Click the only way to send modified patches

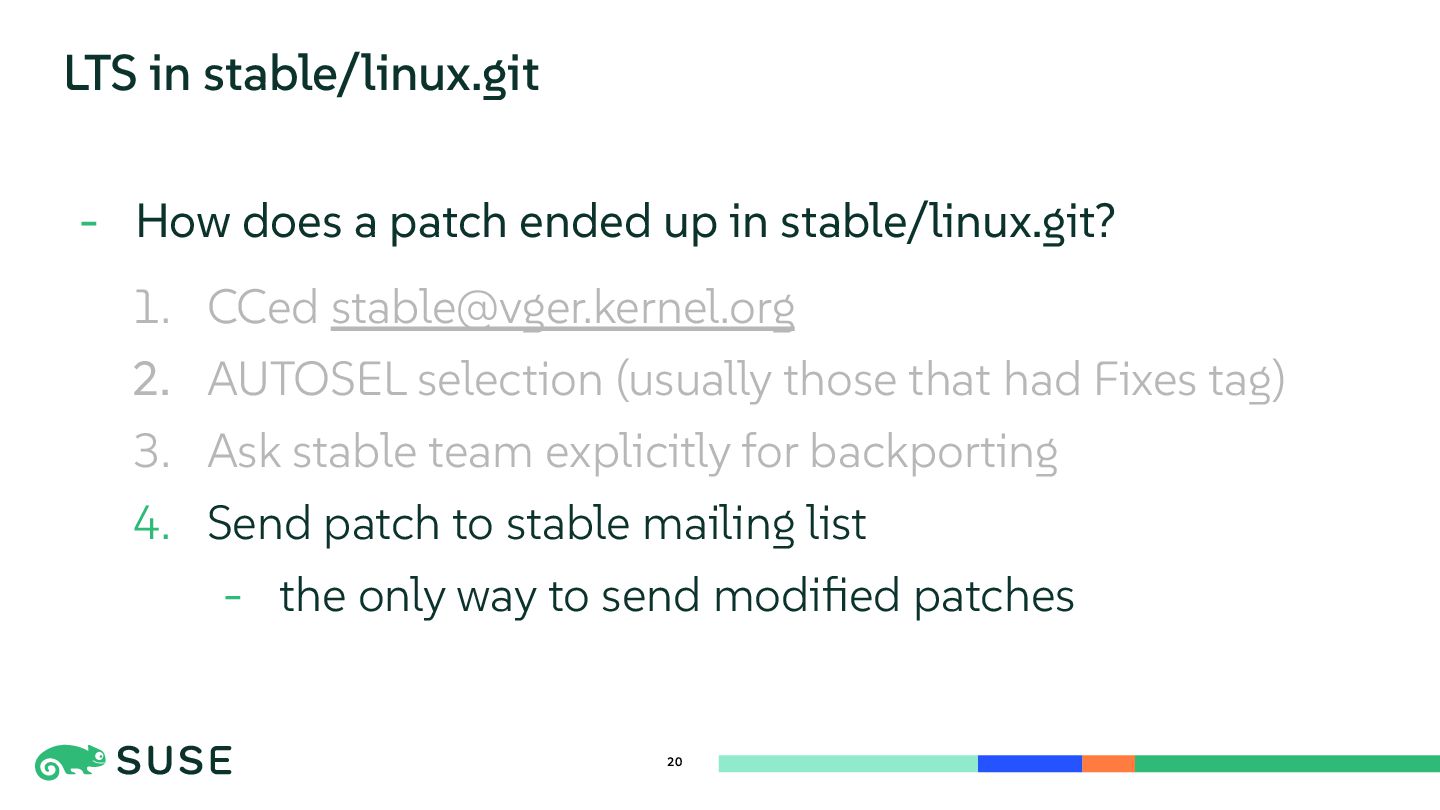(677, 595)
